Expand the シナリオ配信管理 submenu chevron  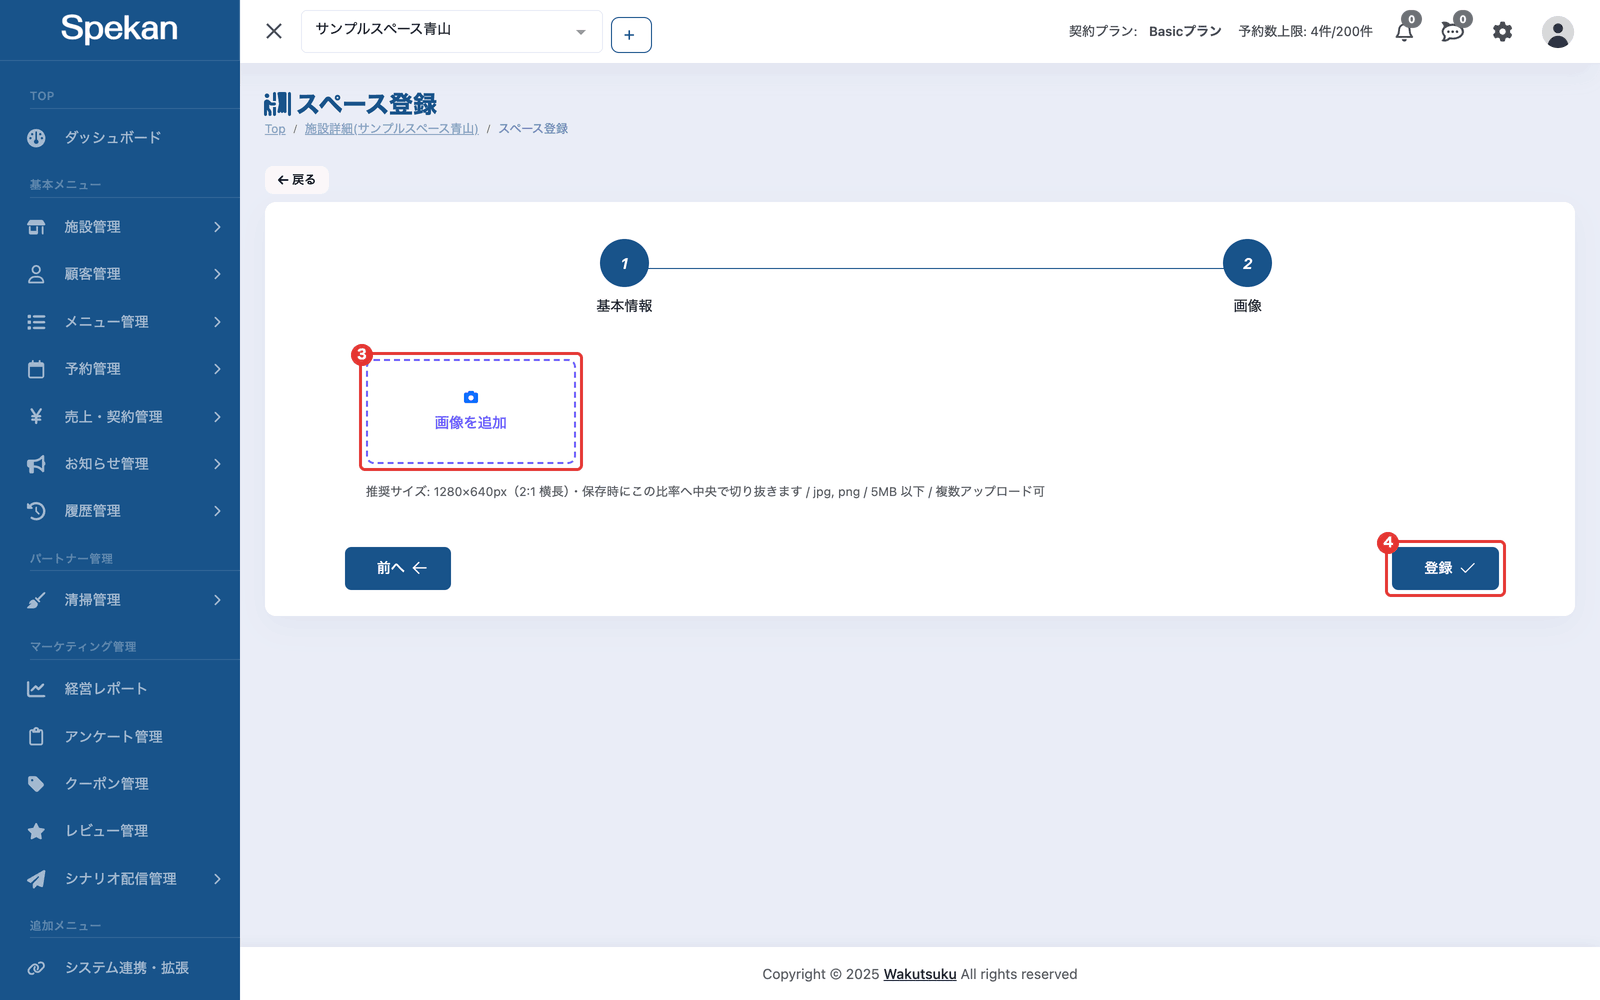click(217, 879)
